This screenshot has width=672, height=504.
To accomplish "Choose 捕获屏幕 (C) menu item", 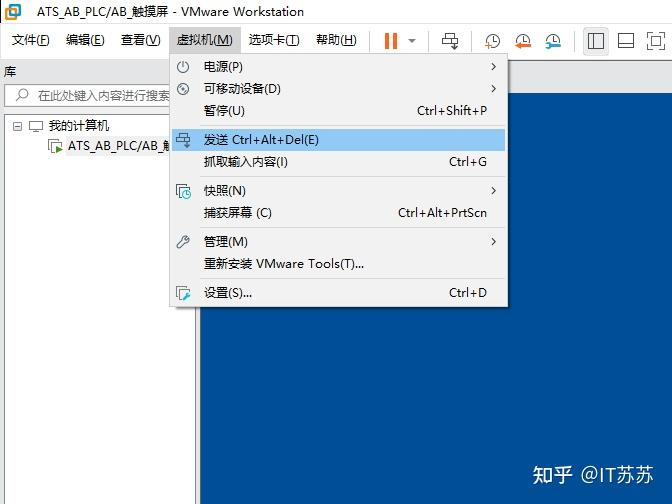I will [338, 213].
